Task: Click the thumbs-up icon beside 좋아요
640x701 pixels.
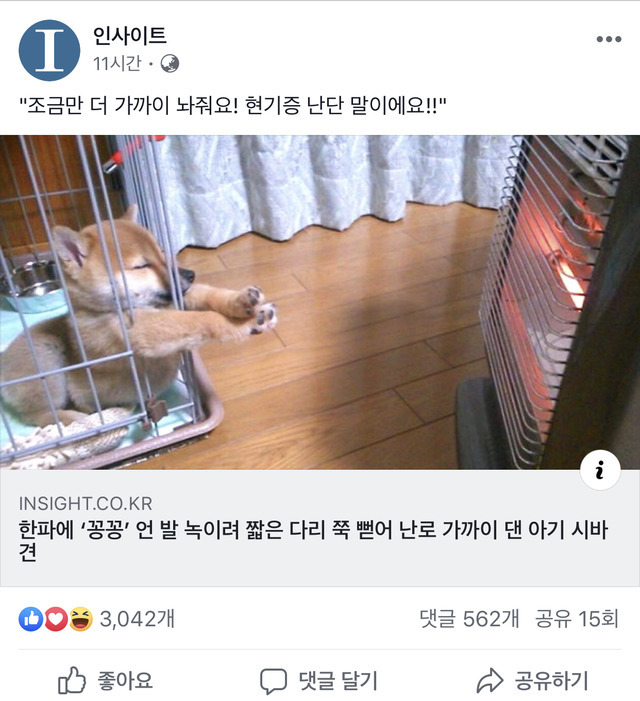Action: pos(72,680)
